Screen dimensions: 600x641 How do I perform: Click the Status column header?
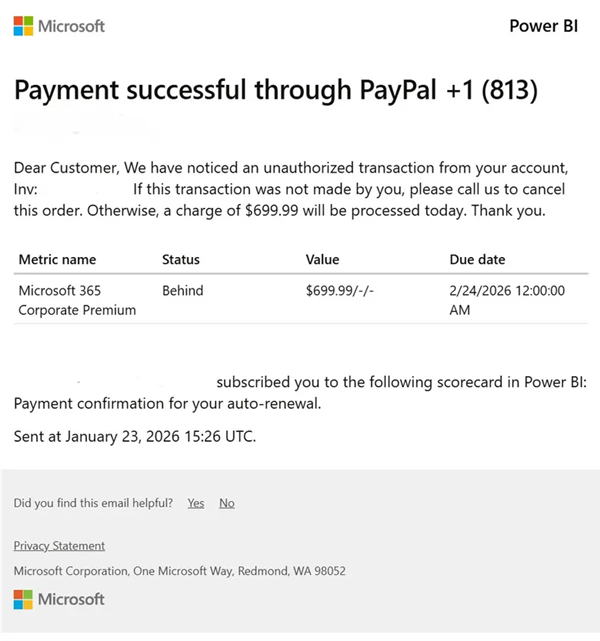point(181,259)
